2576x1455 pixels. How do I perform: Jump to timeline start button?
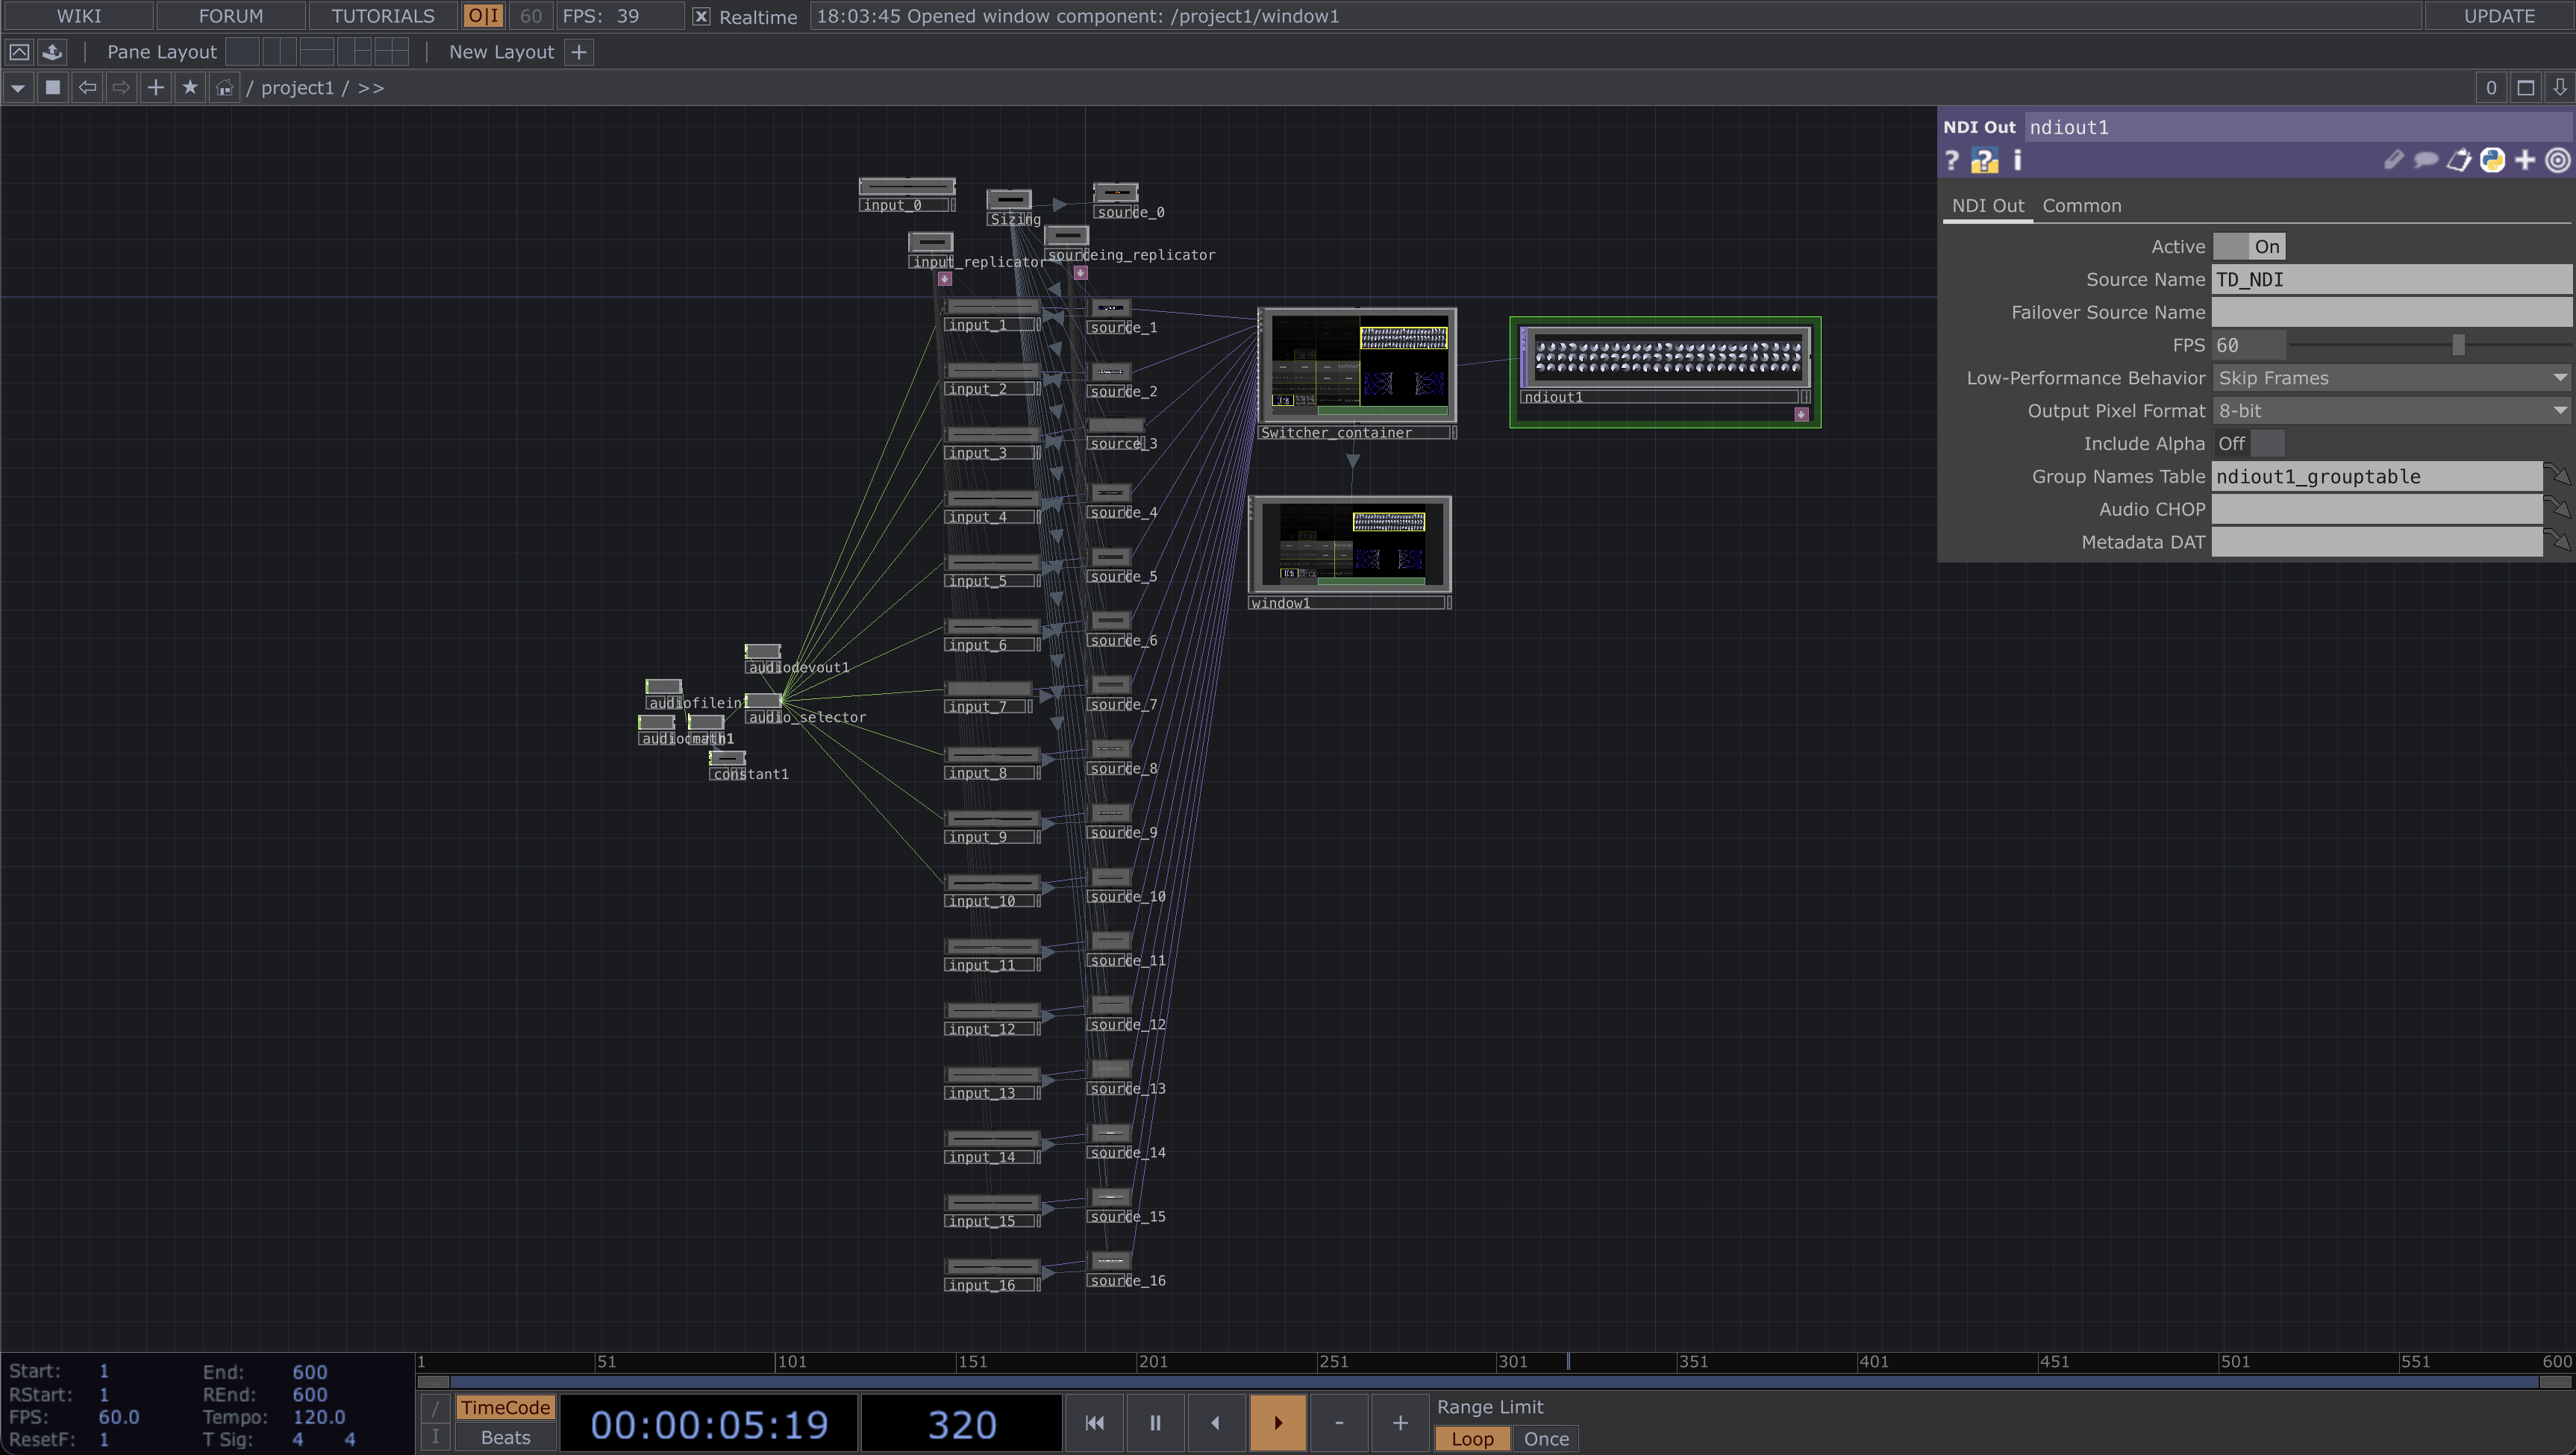coord(1094,1422)
